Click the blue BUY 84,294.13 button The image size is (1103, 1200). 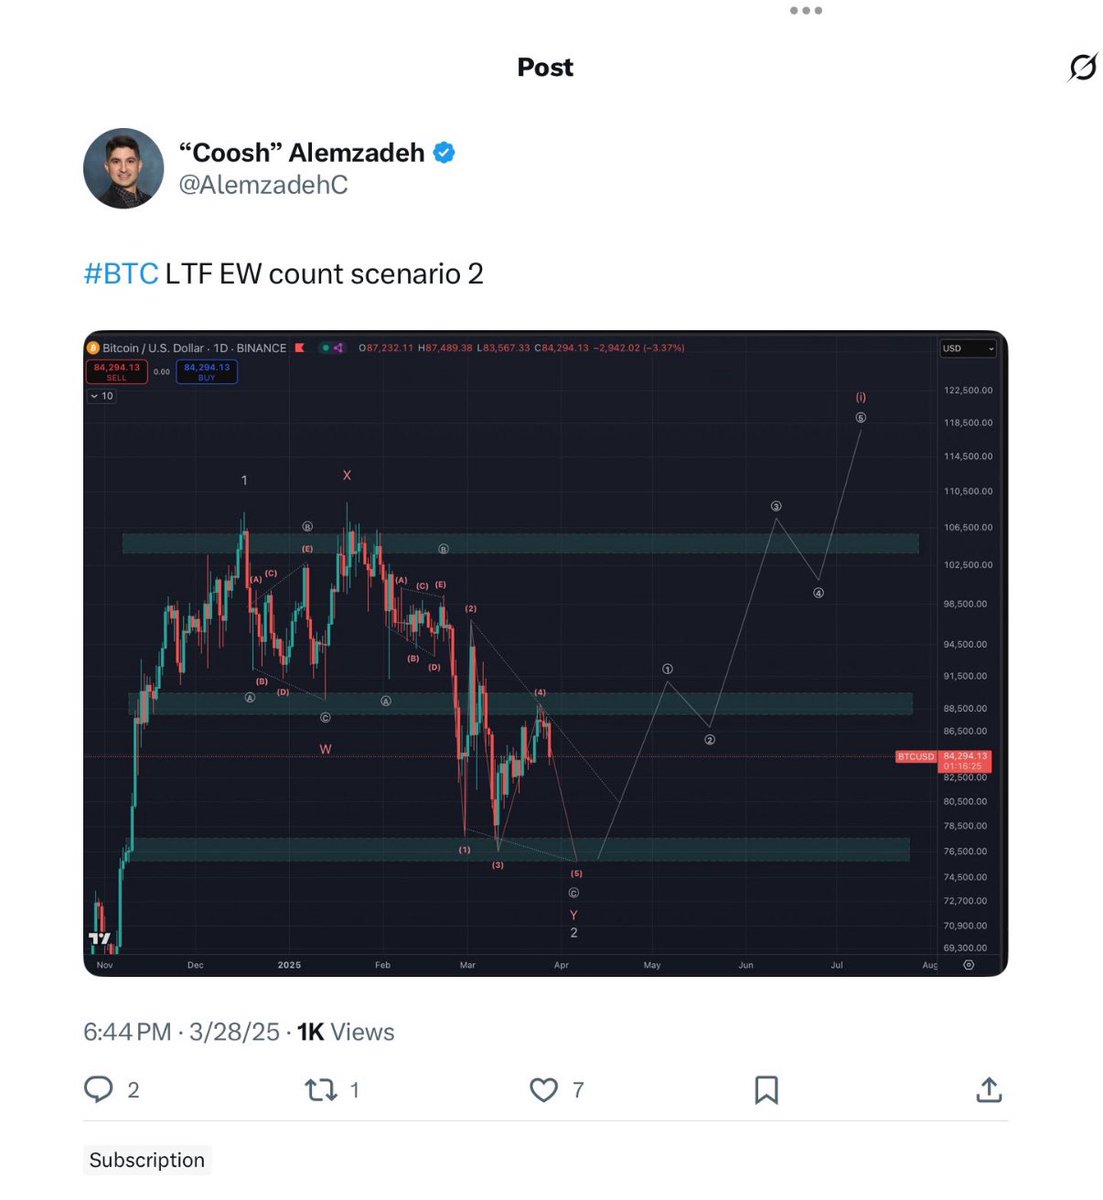(207, 372)
